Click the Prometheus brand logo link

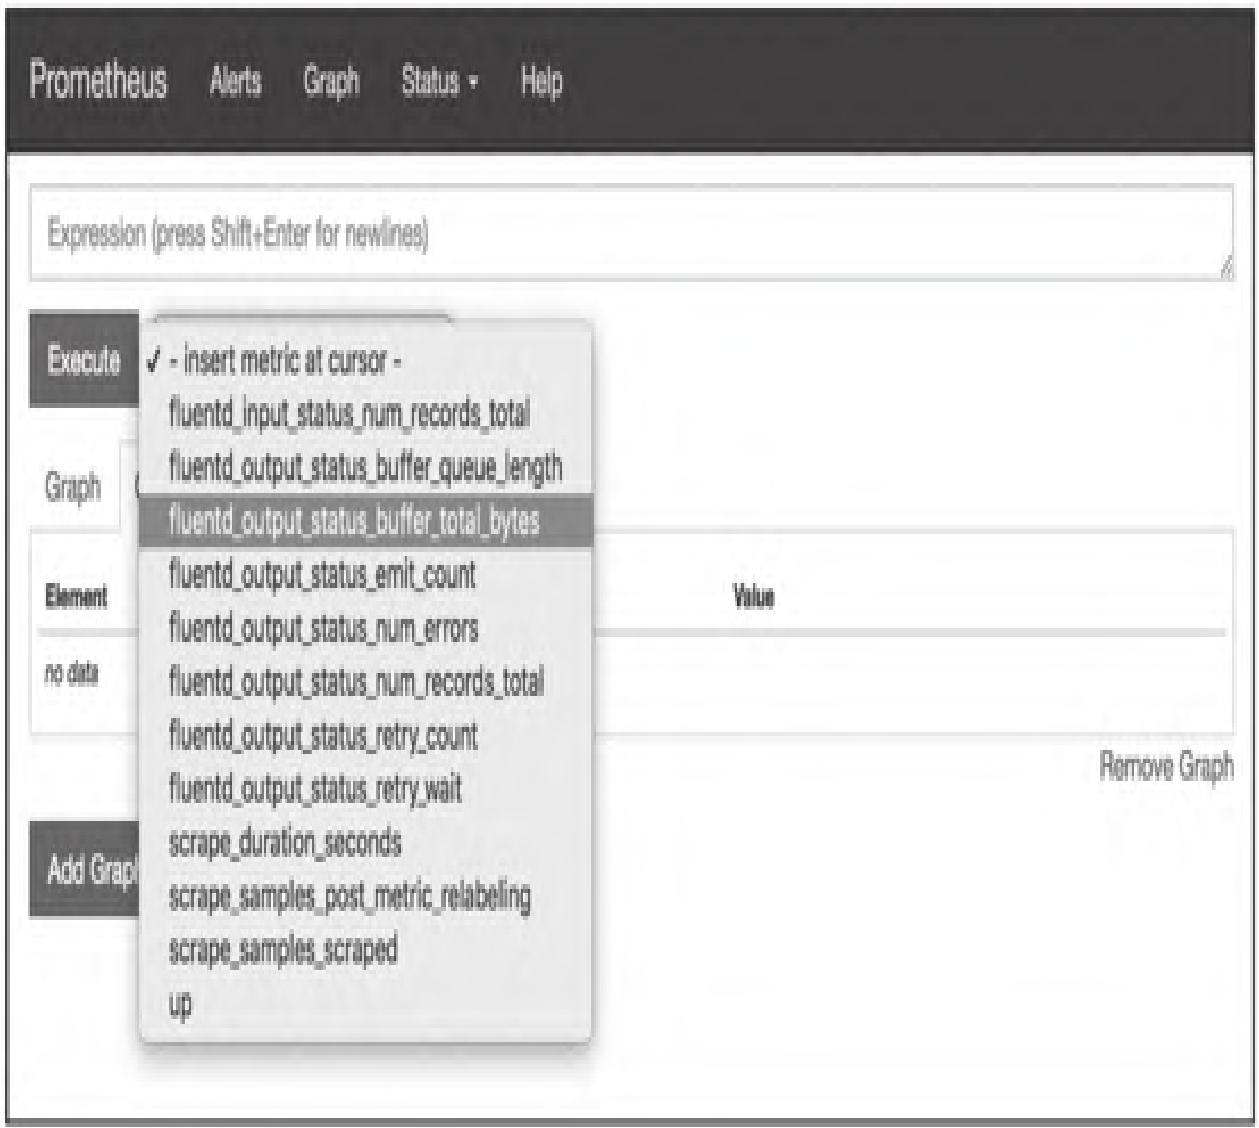point(98,80)
